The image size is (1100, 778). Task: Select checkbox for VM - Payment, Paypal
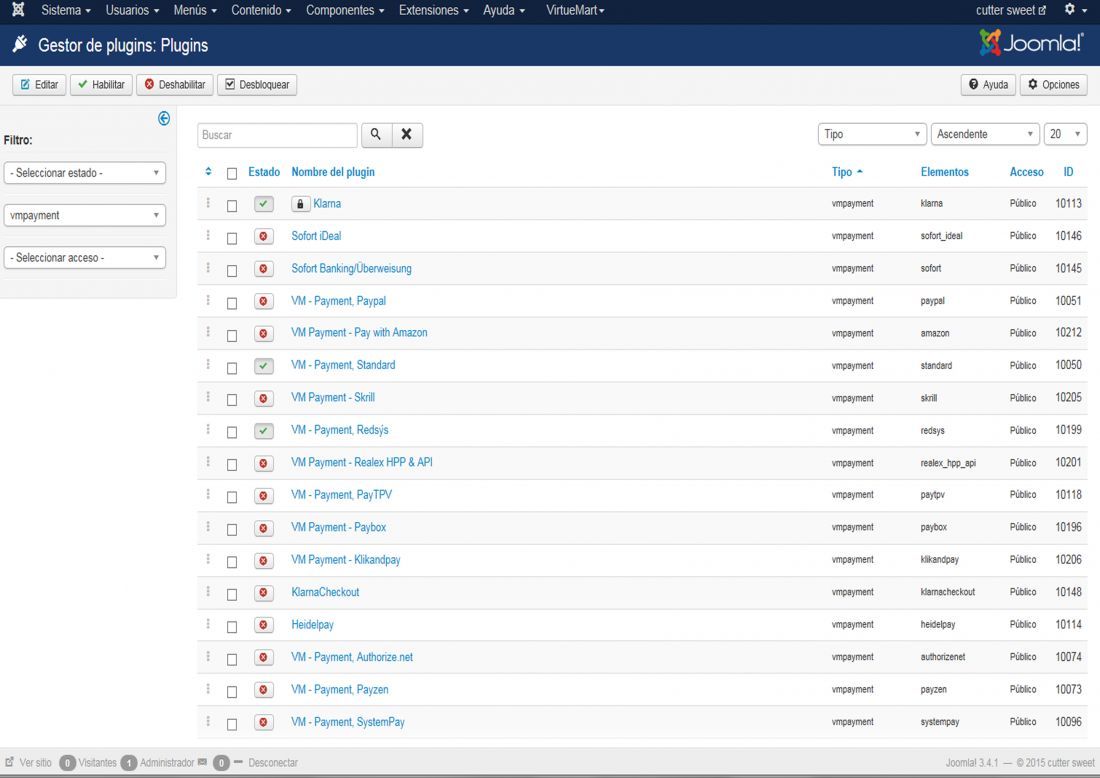[232, 303]
